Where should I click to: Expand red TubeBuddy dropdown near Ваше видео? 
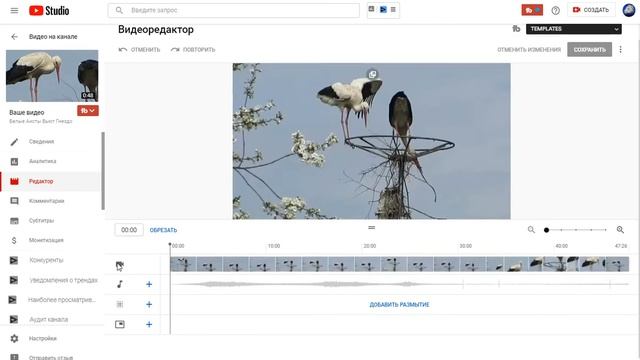pos(88,111)
